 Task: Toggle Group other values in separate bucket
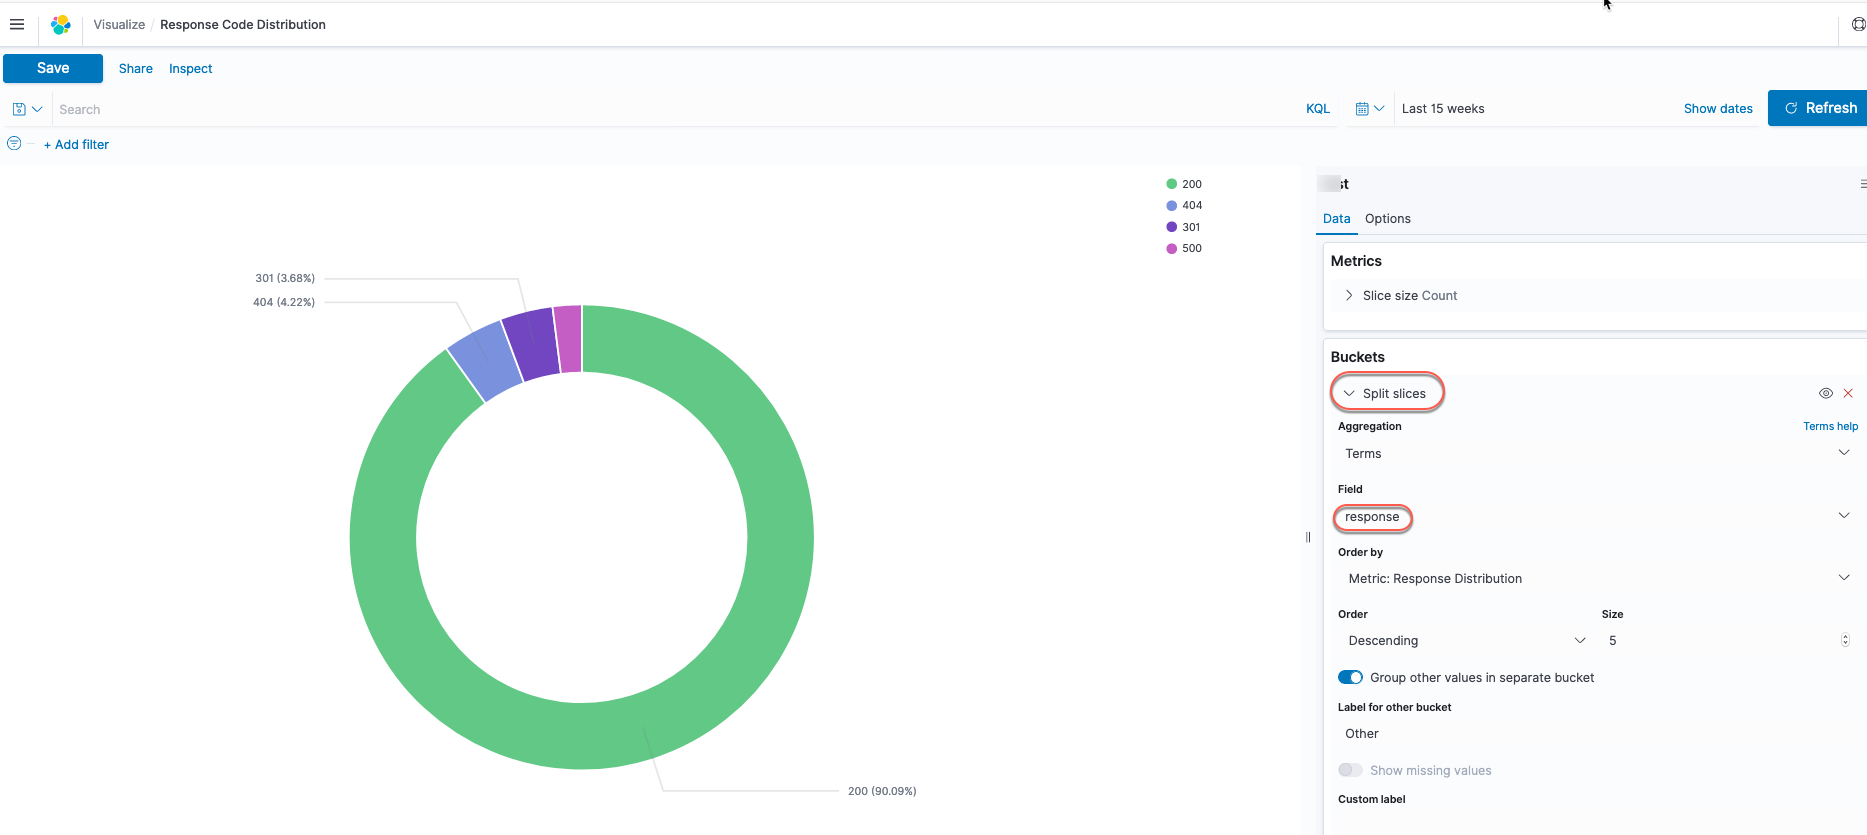1350,677
